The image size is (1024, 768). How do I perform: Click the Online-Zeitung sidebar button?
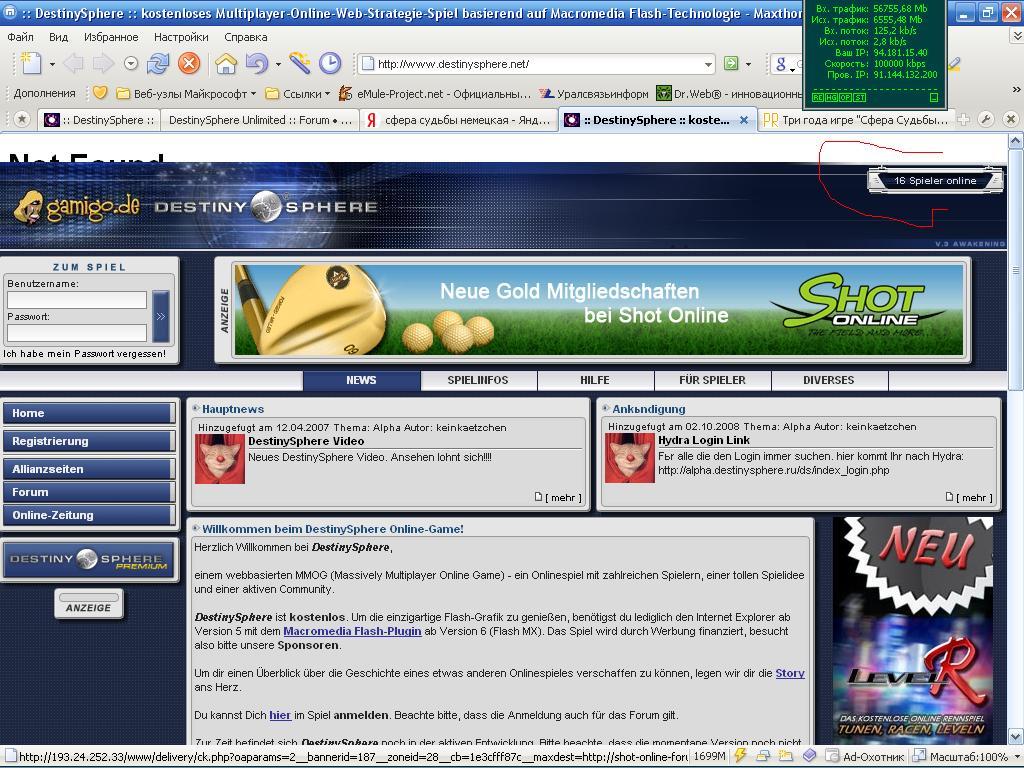pos(89,515)
